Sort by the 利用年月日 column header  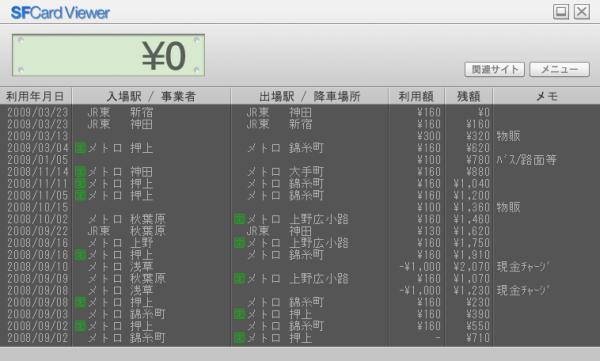36,96
